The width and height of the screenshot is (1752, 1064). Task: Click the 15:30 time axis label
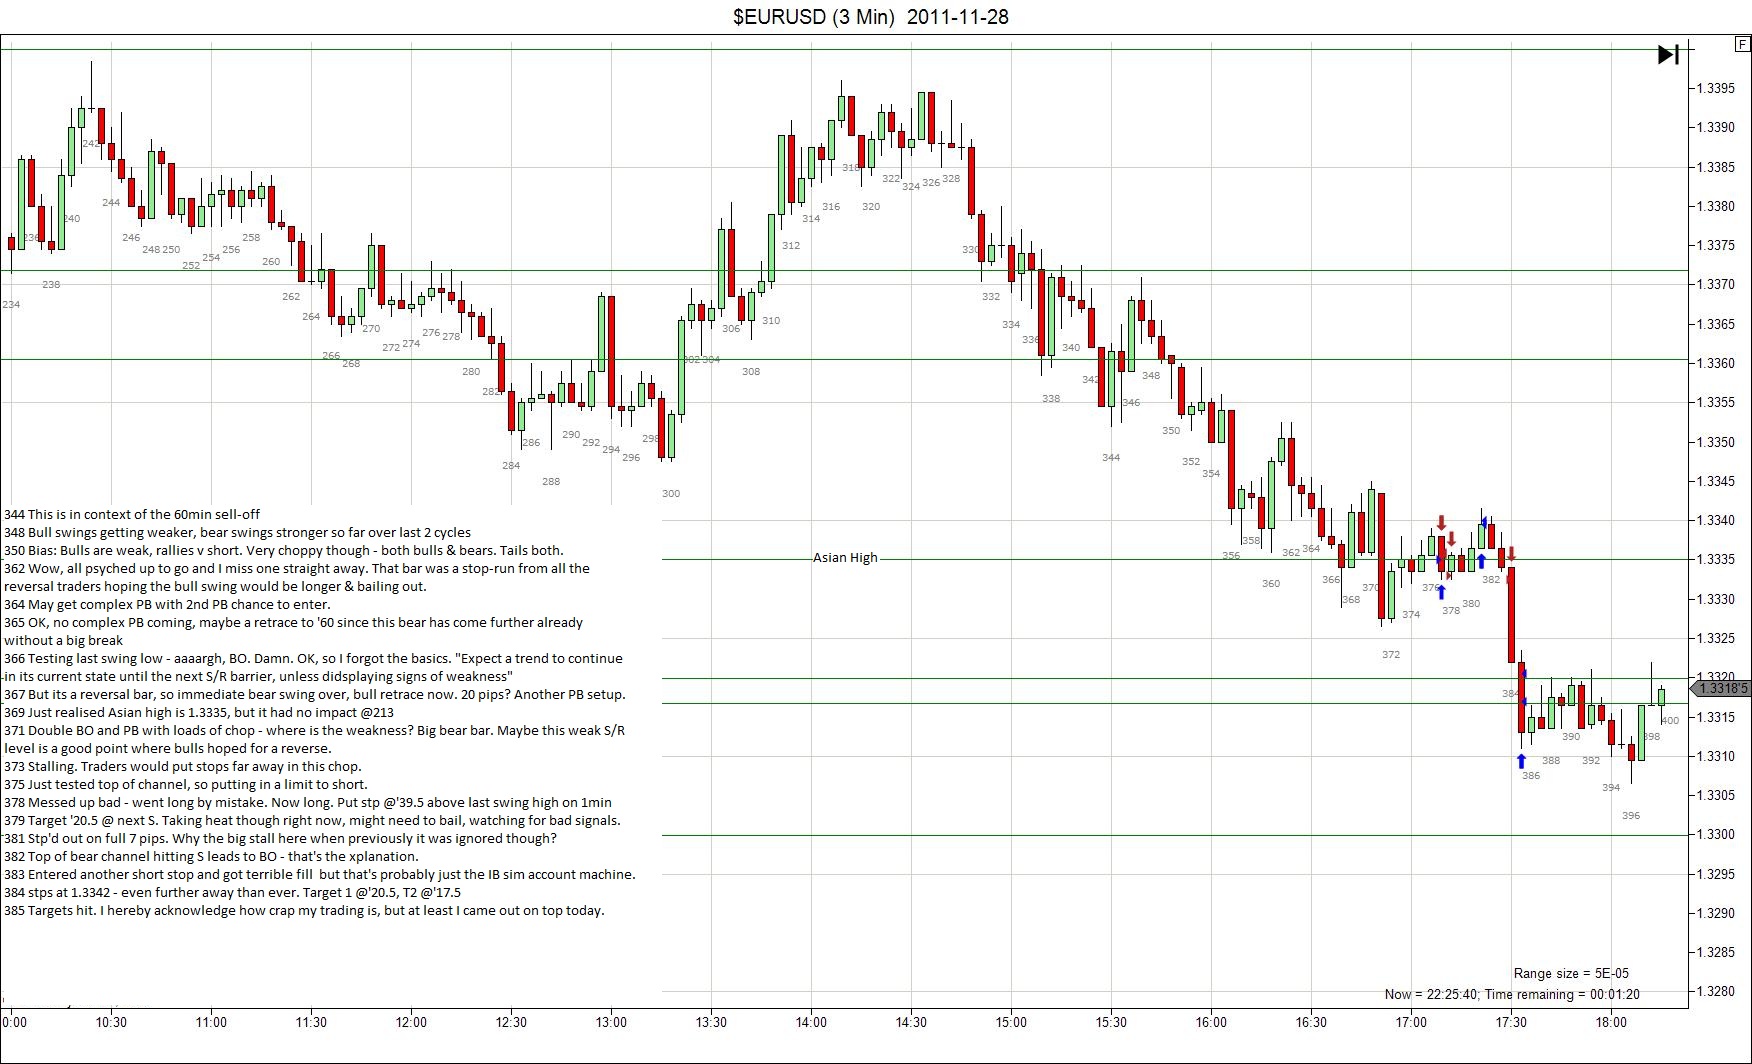(x=1111, y=1022)
